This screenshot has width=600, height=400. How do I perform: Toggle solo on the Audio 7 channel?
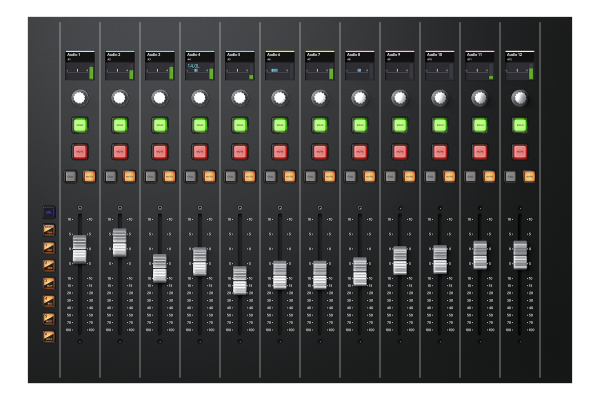(320, 125)
